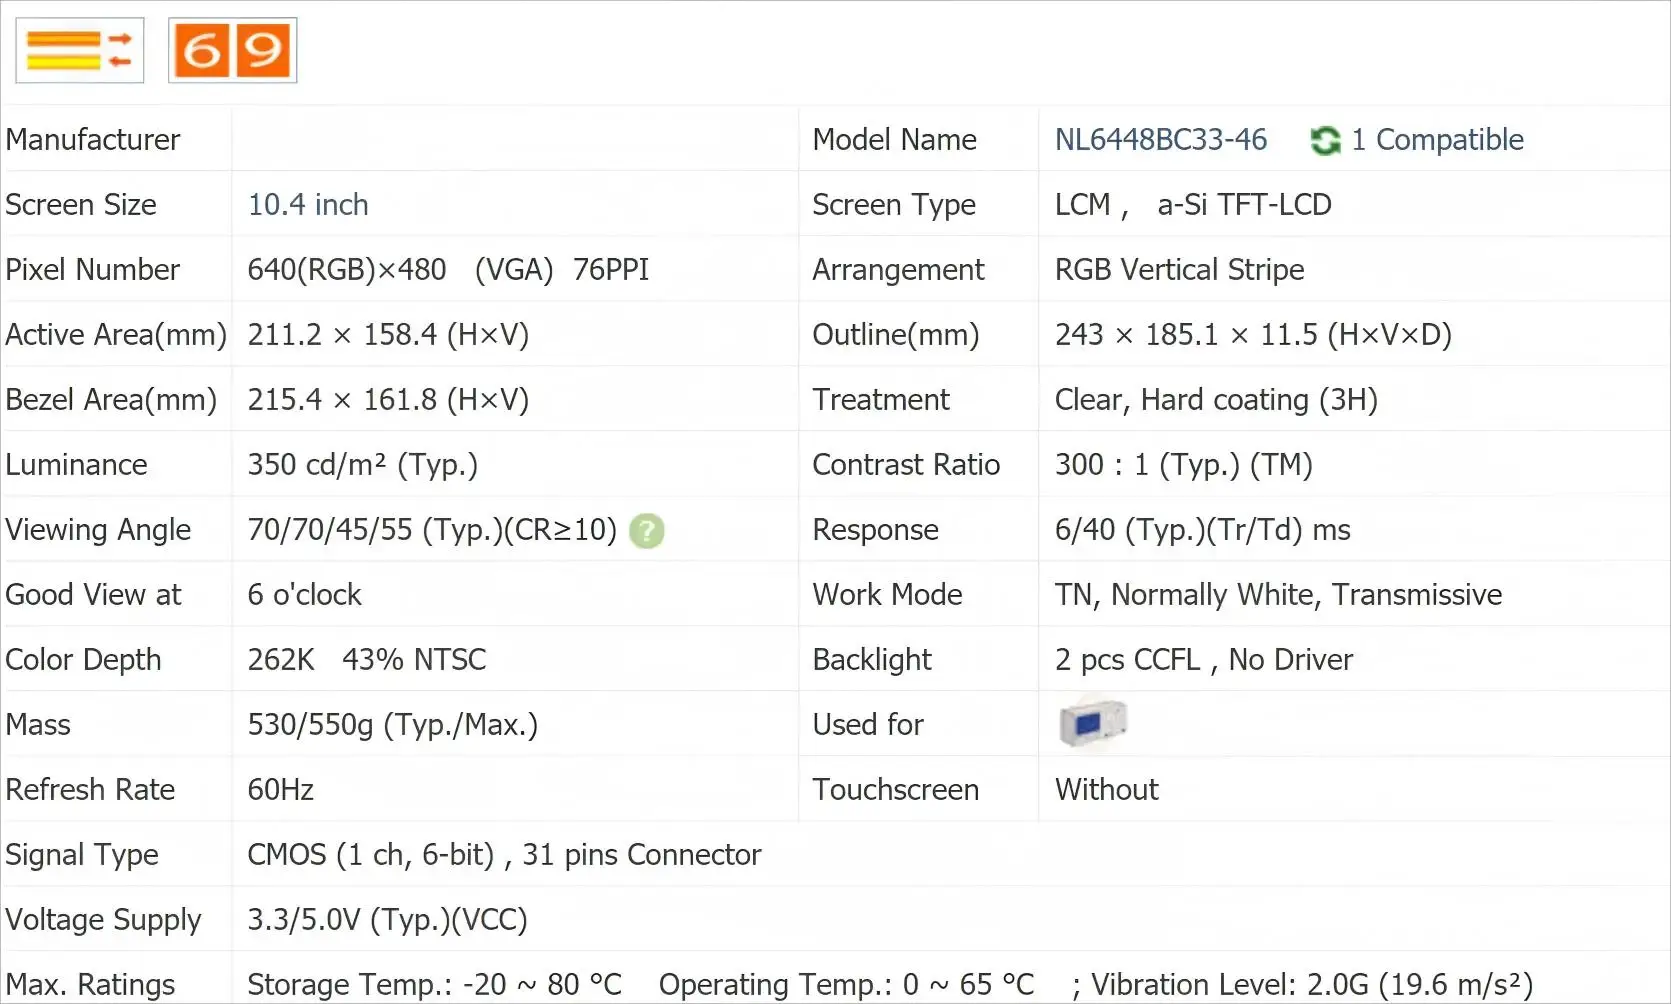Click the Viewing Angle help question mark

pos(646,531)
